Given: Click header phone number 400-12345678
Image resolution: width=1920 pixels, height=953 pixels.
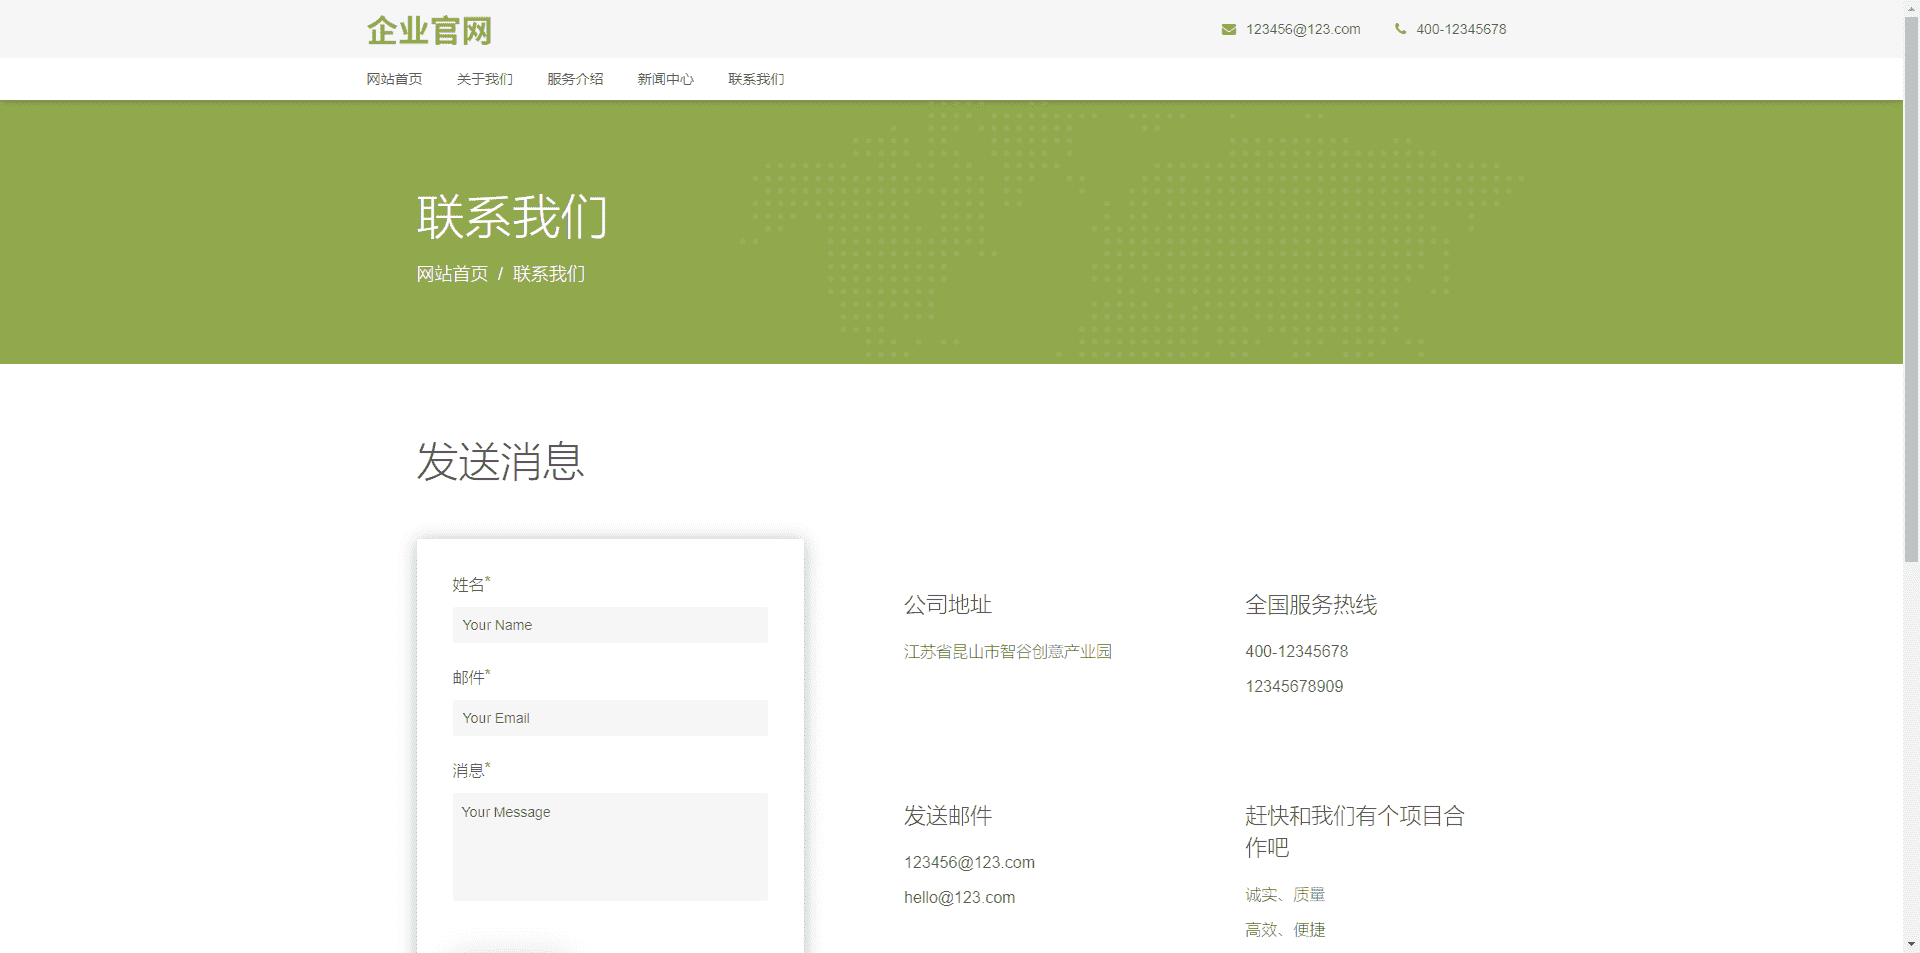Looking at the screenshot, I should 1461,29.
